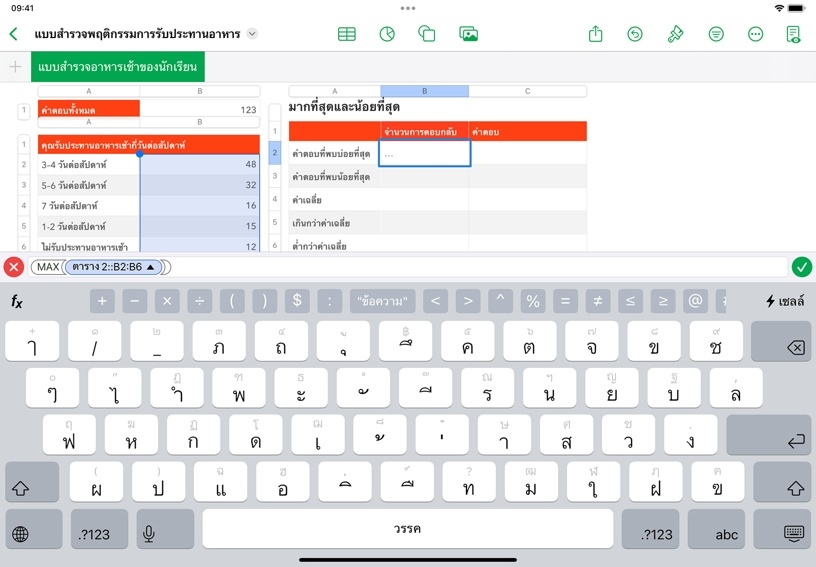Expand the document title dropdown chevron
Screen dimensions: 816x567
click(252, 34)
